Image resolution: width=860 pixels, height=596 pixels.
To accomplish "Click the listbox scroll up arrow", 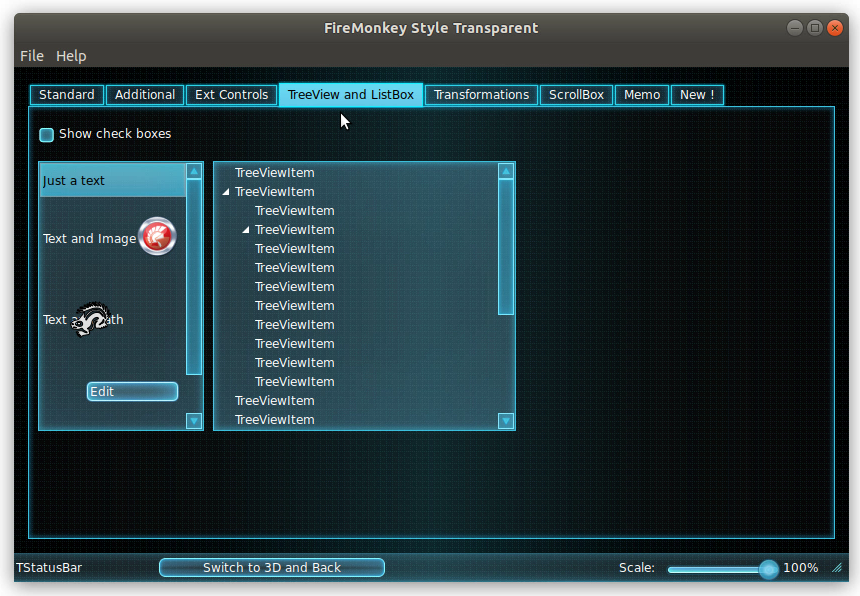I will [194, 172].
